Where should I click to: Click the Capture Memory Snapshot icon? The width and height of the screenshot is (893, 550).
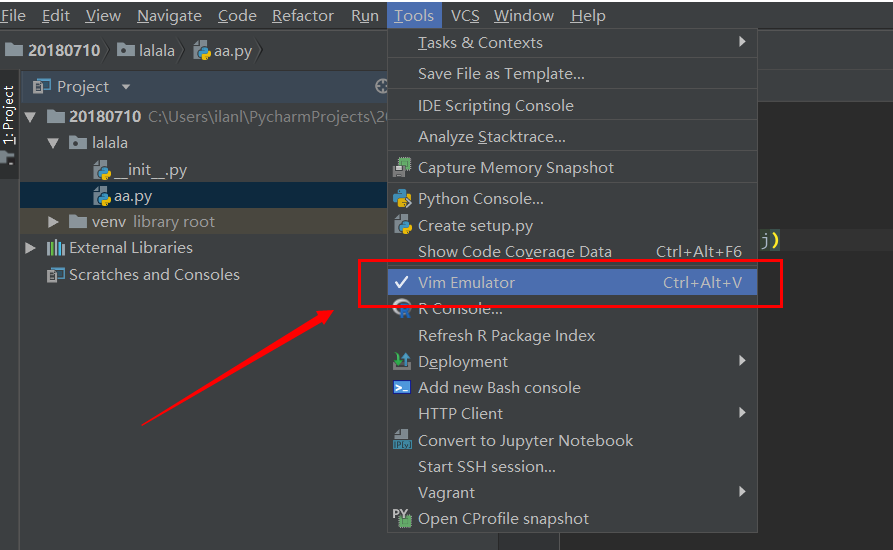(x=402, y=167)
